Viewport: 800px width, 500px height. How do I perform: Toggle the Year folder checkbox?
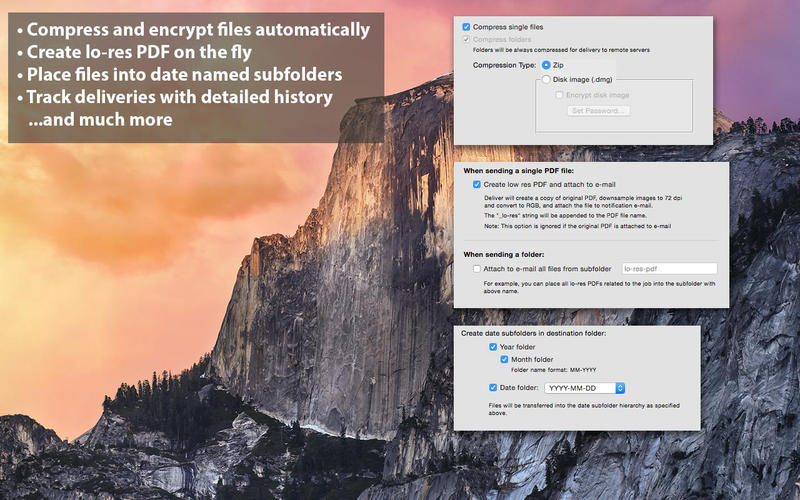click(x=494, y=347)
